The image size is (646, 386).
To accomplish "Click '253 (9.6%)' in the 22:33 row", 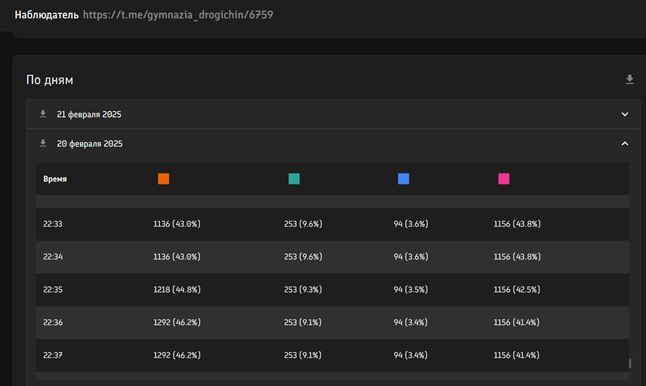I will pyautogui.click(x=303, y=224).
